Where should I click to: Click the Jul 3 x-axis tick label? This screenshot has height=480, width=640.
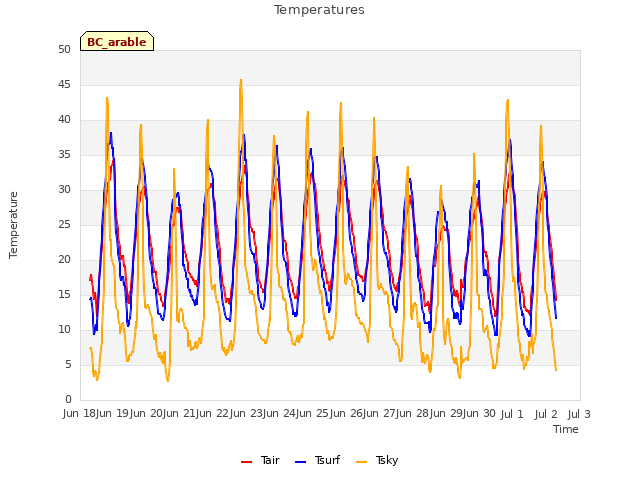[x=579, y=414]
